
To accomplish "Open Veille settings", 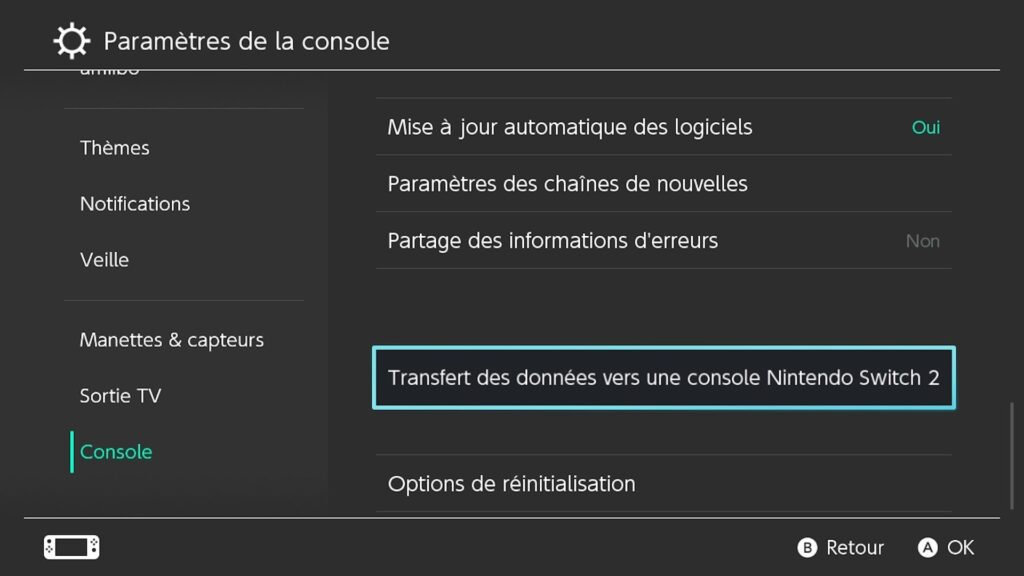I will click(104, 259).
